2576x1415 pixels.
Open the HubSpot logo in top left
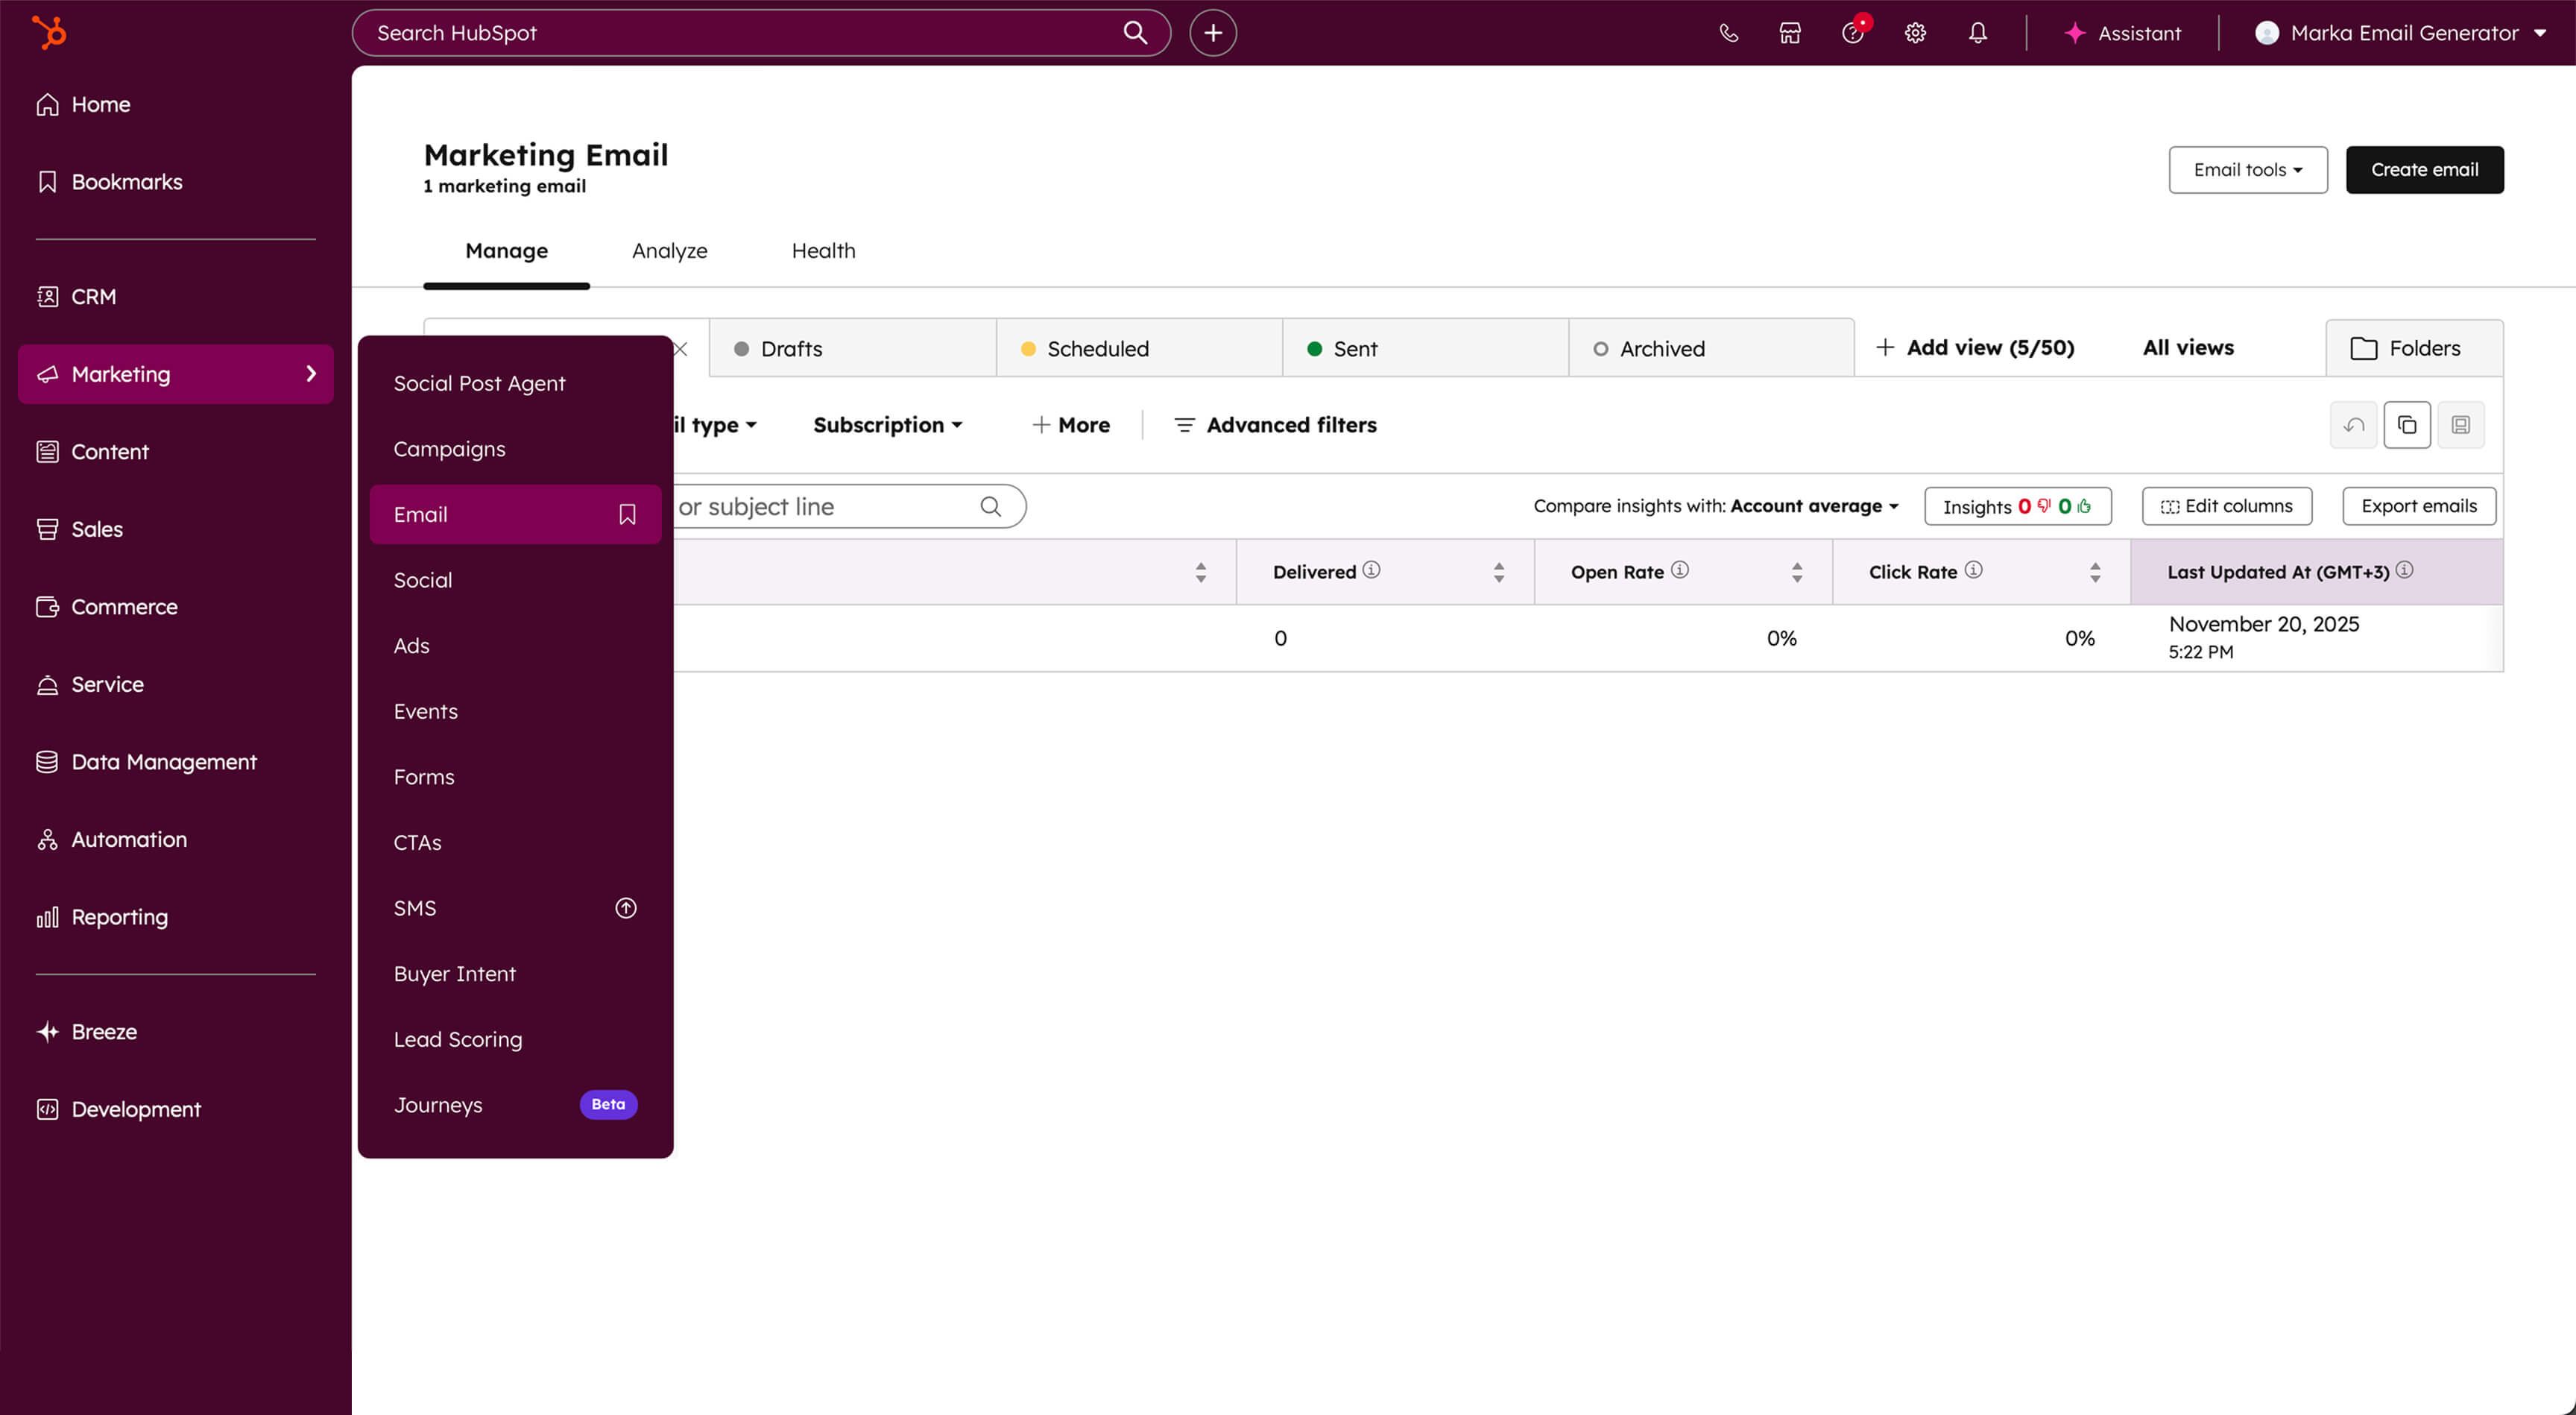click(48, 32)
